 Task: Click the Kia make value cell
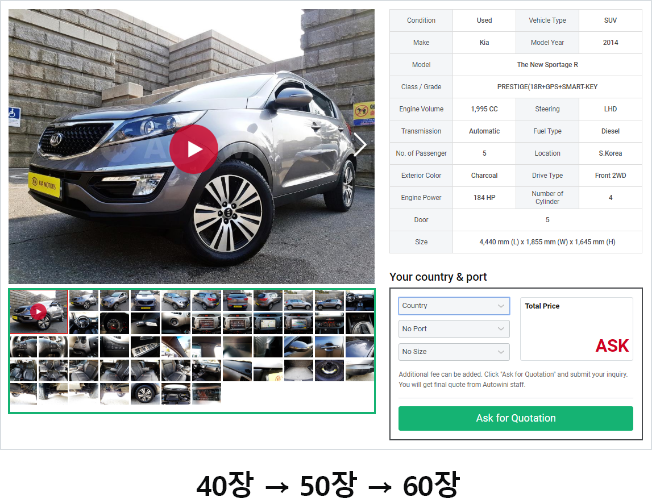pos(484,43)
